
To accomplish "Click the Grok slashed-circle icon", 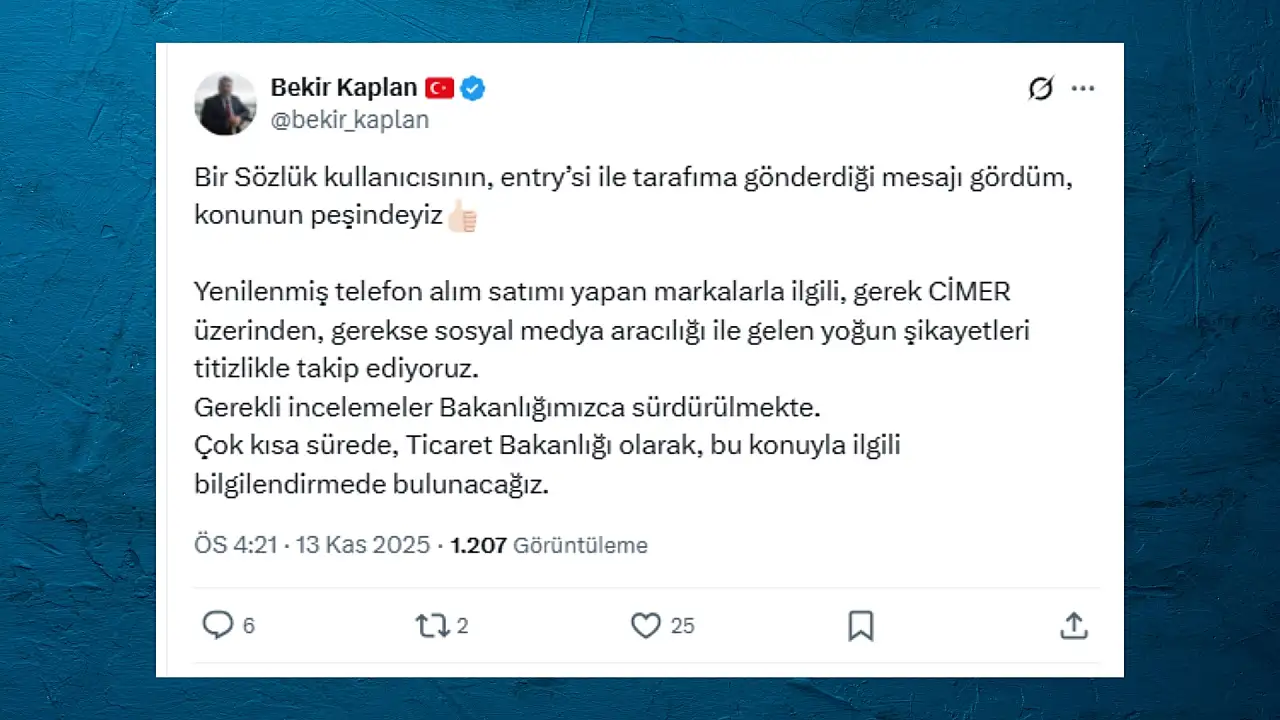I will 1041,89.
